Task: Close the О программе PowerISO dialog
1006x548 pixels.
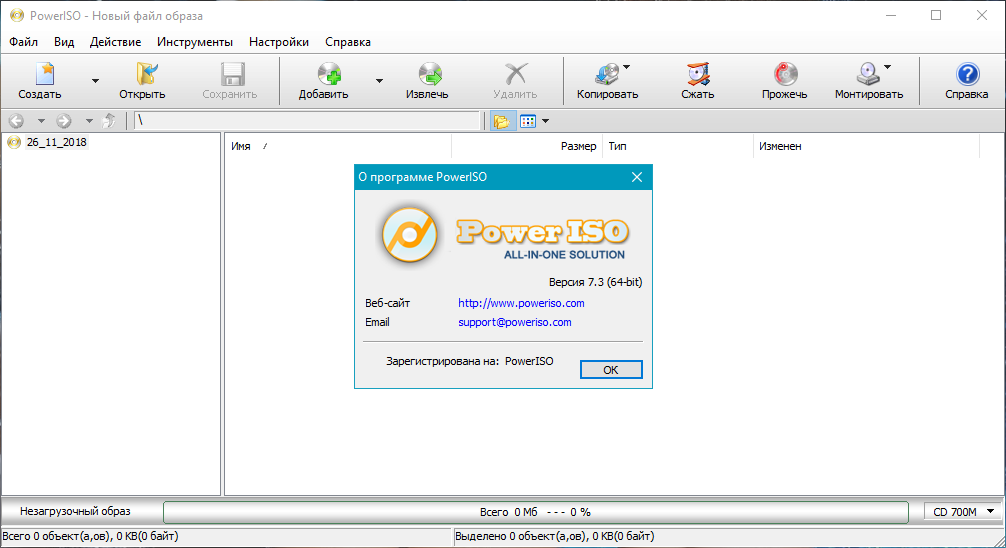Action: tap(636, 177)
